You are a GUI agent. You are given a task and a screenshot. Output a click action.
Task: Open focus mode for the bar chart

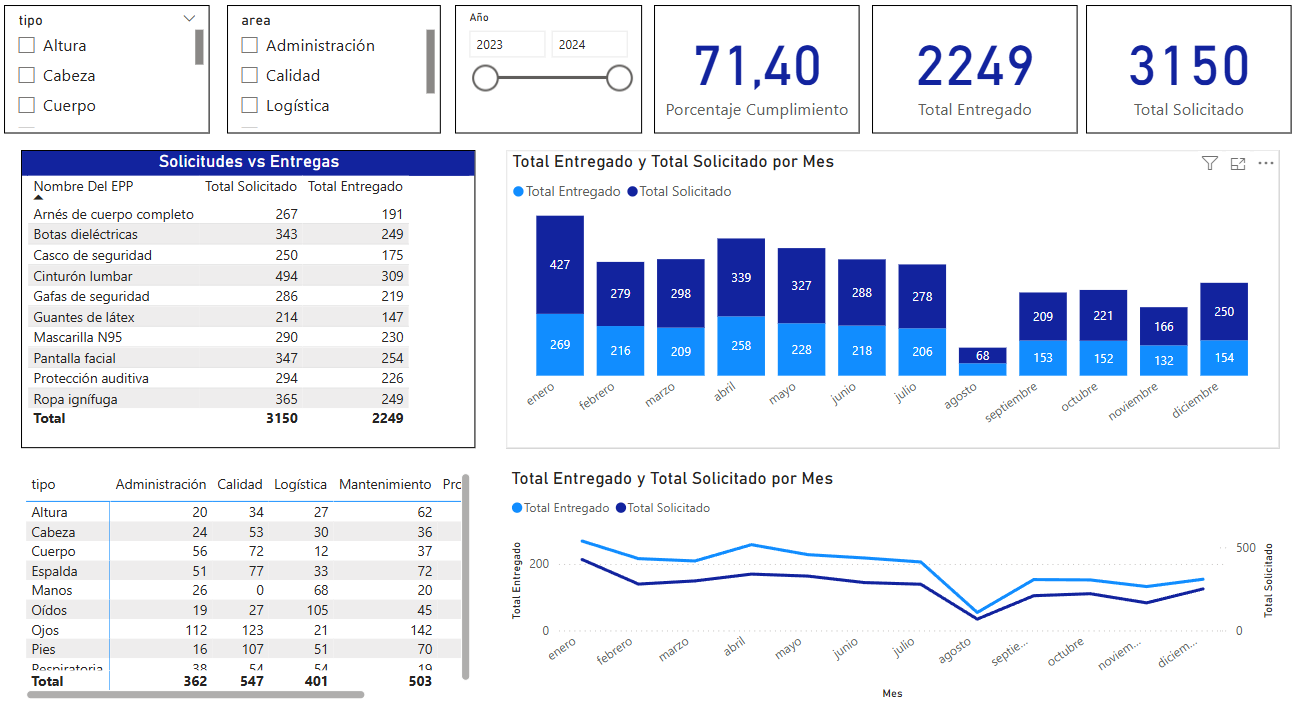point(1238,163)
